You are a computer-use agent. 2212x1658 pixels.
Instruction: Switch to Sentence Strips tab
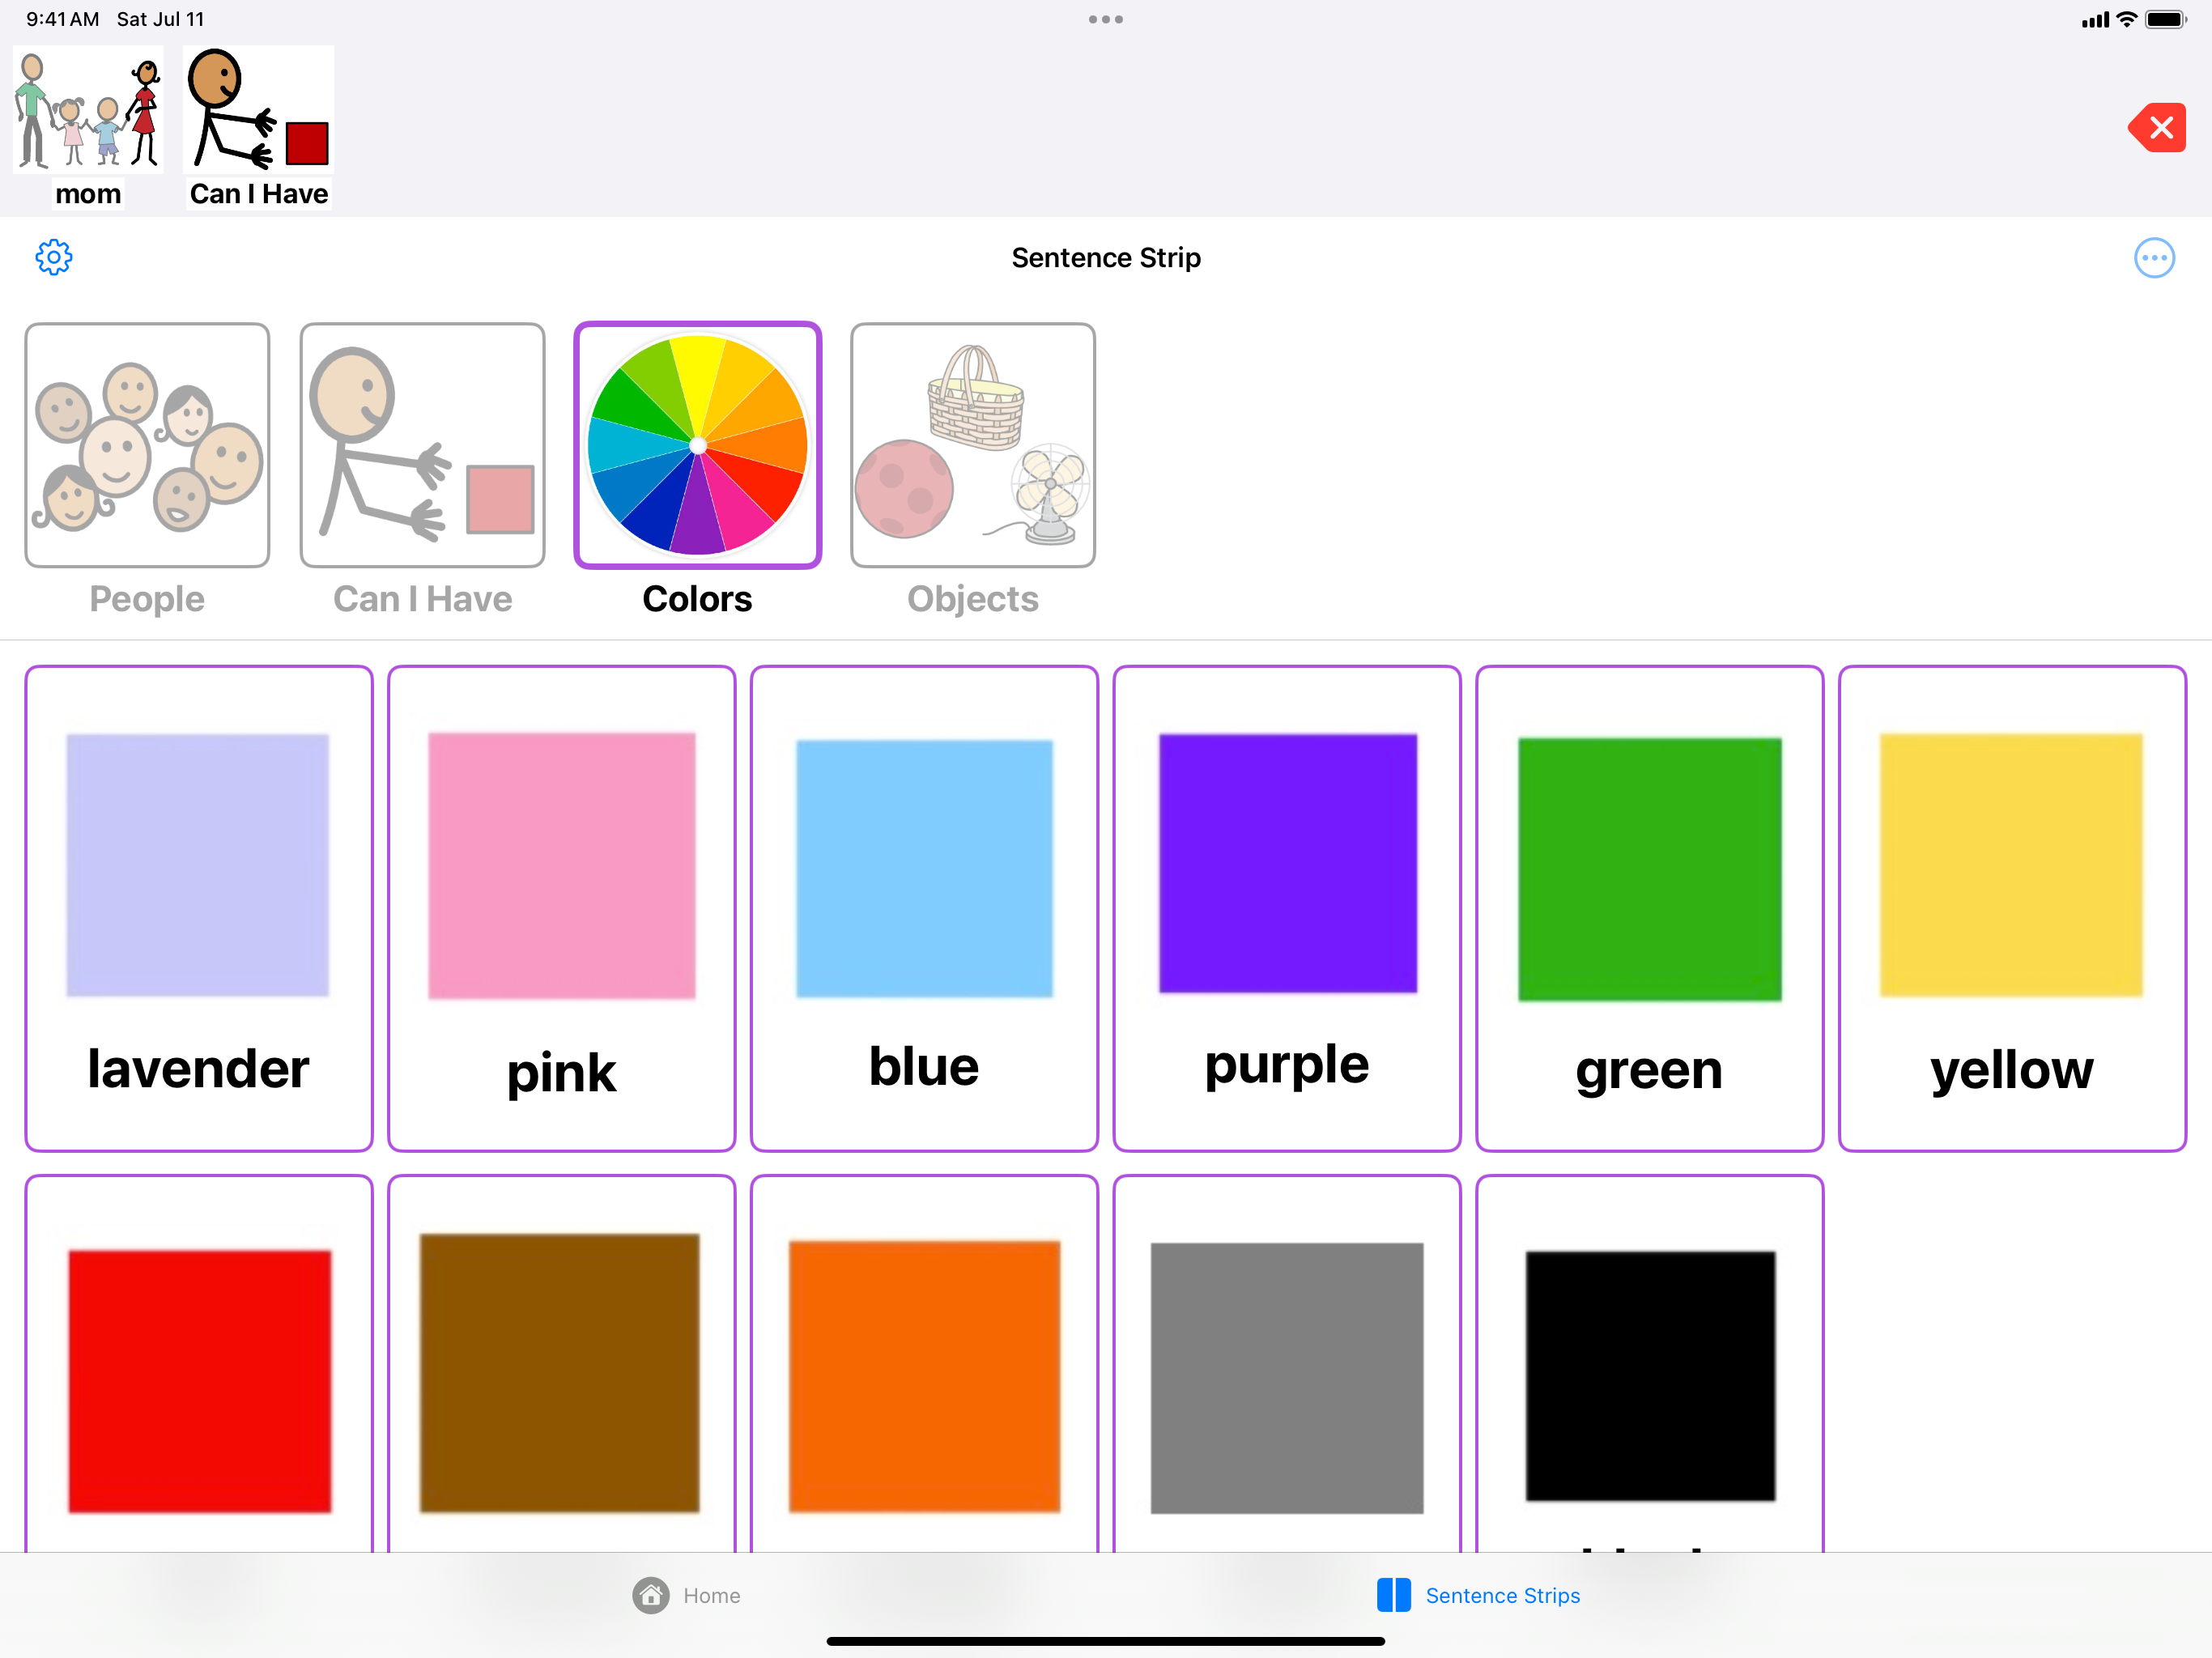click(1478, 1595)
